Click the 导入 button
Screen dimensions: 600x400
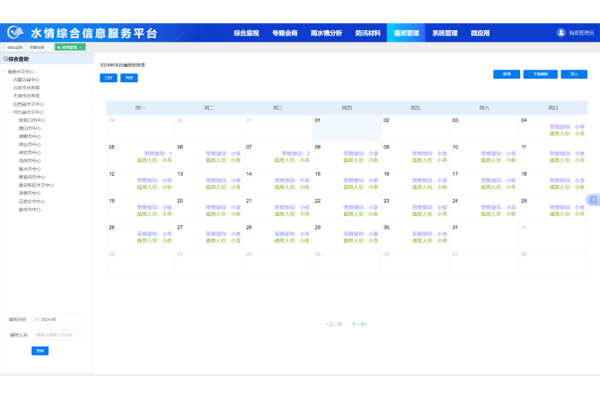(574, 74)
